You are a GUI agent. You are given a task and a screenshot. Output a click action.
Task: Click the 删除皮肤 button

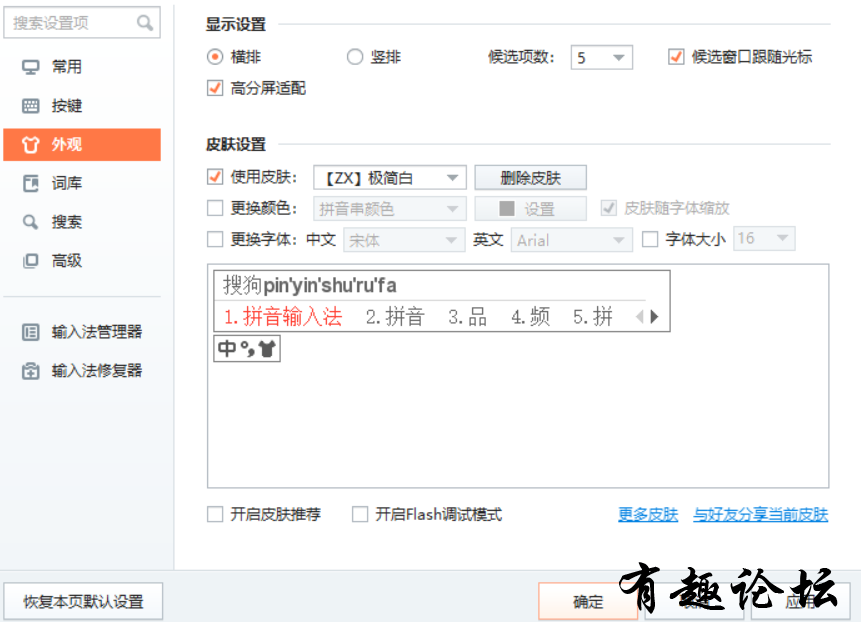point(530,177)
